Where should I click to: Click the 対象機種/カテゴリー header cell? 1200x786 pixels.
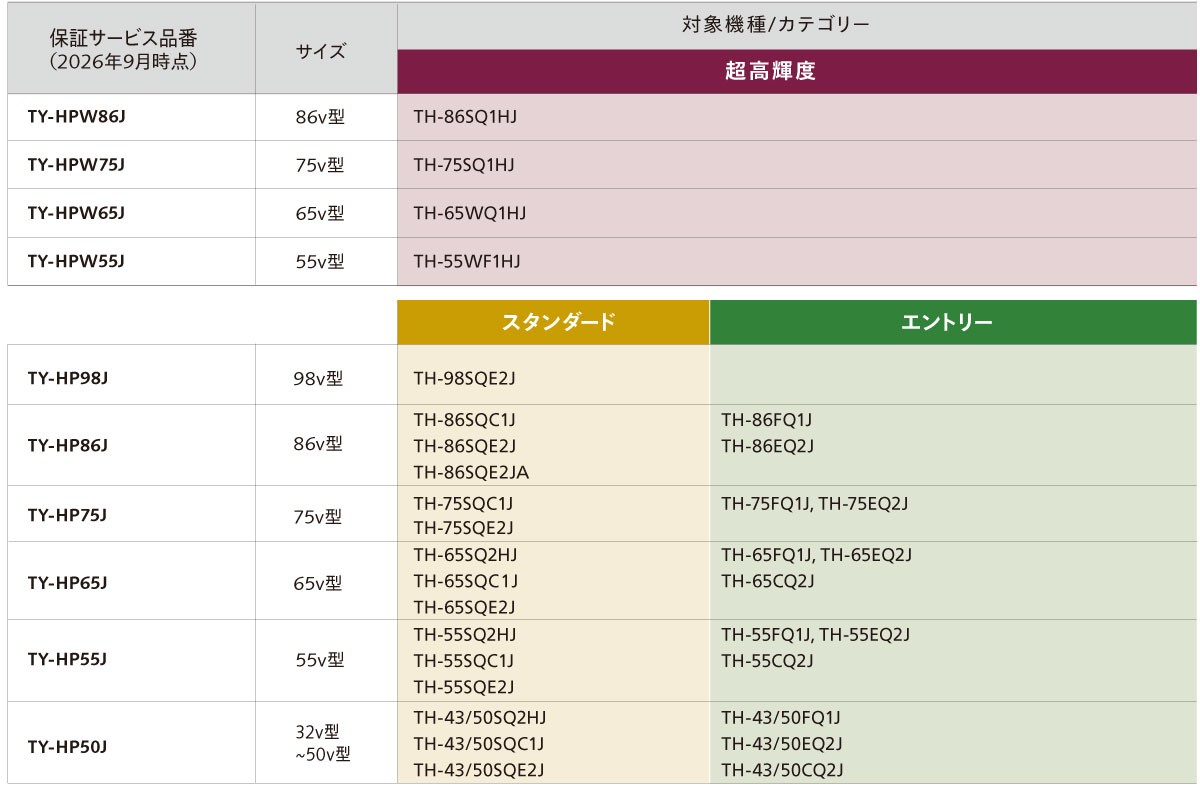point(797,24)
